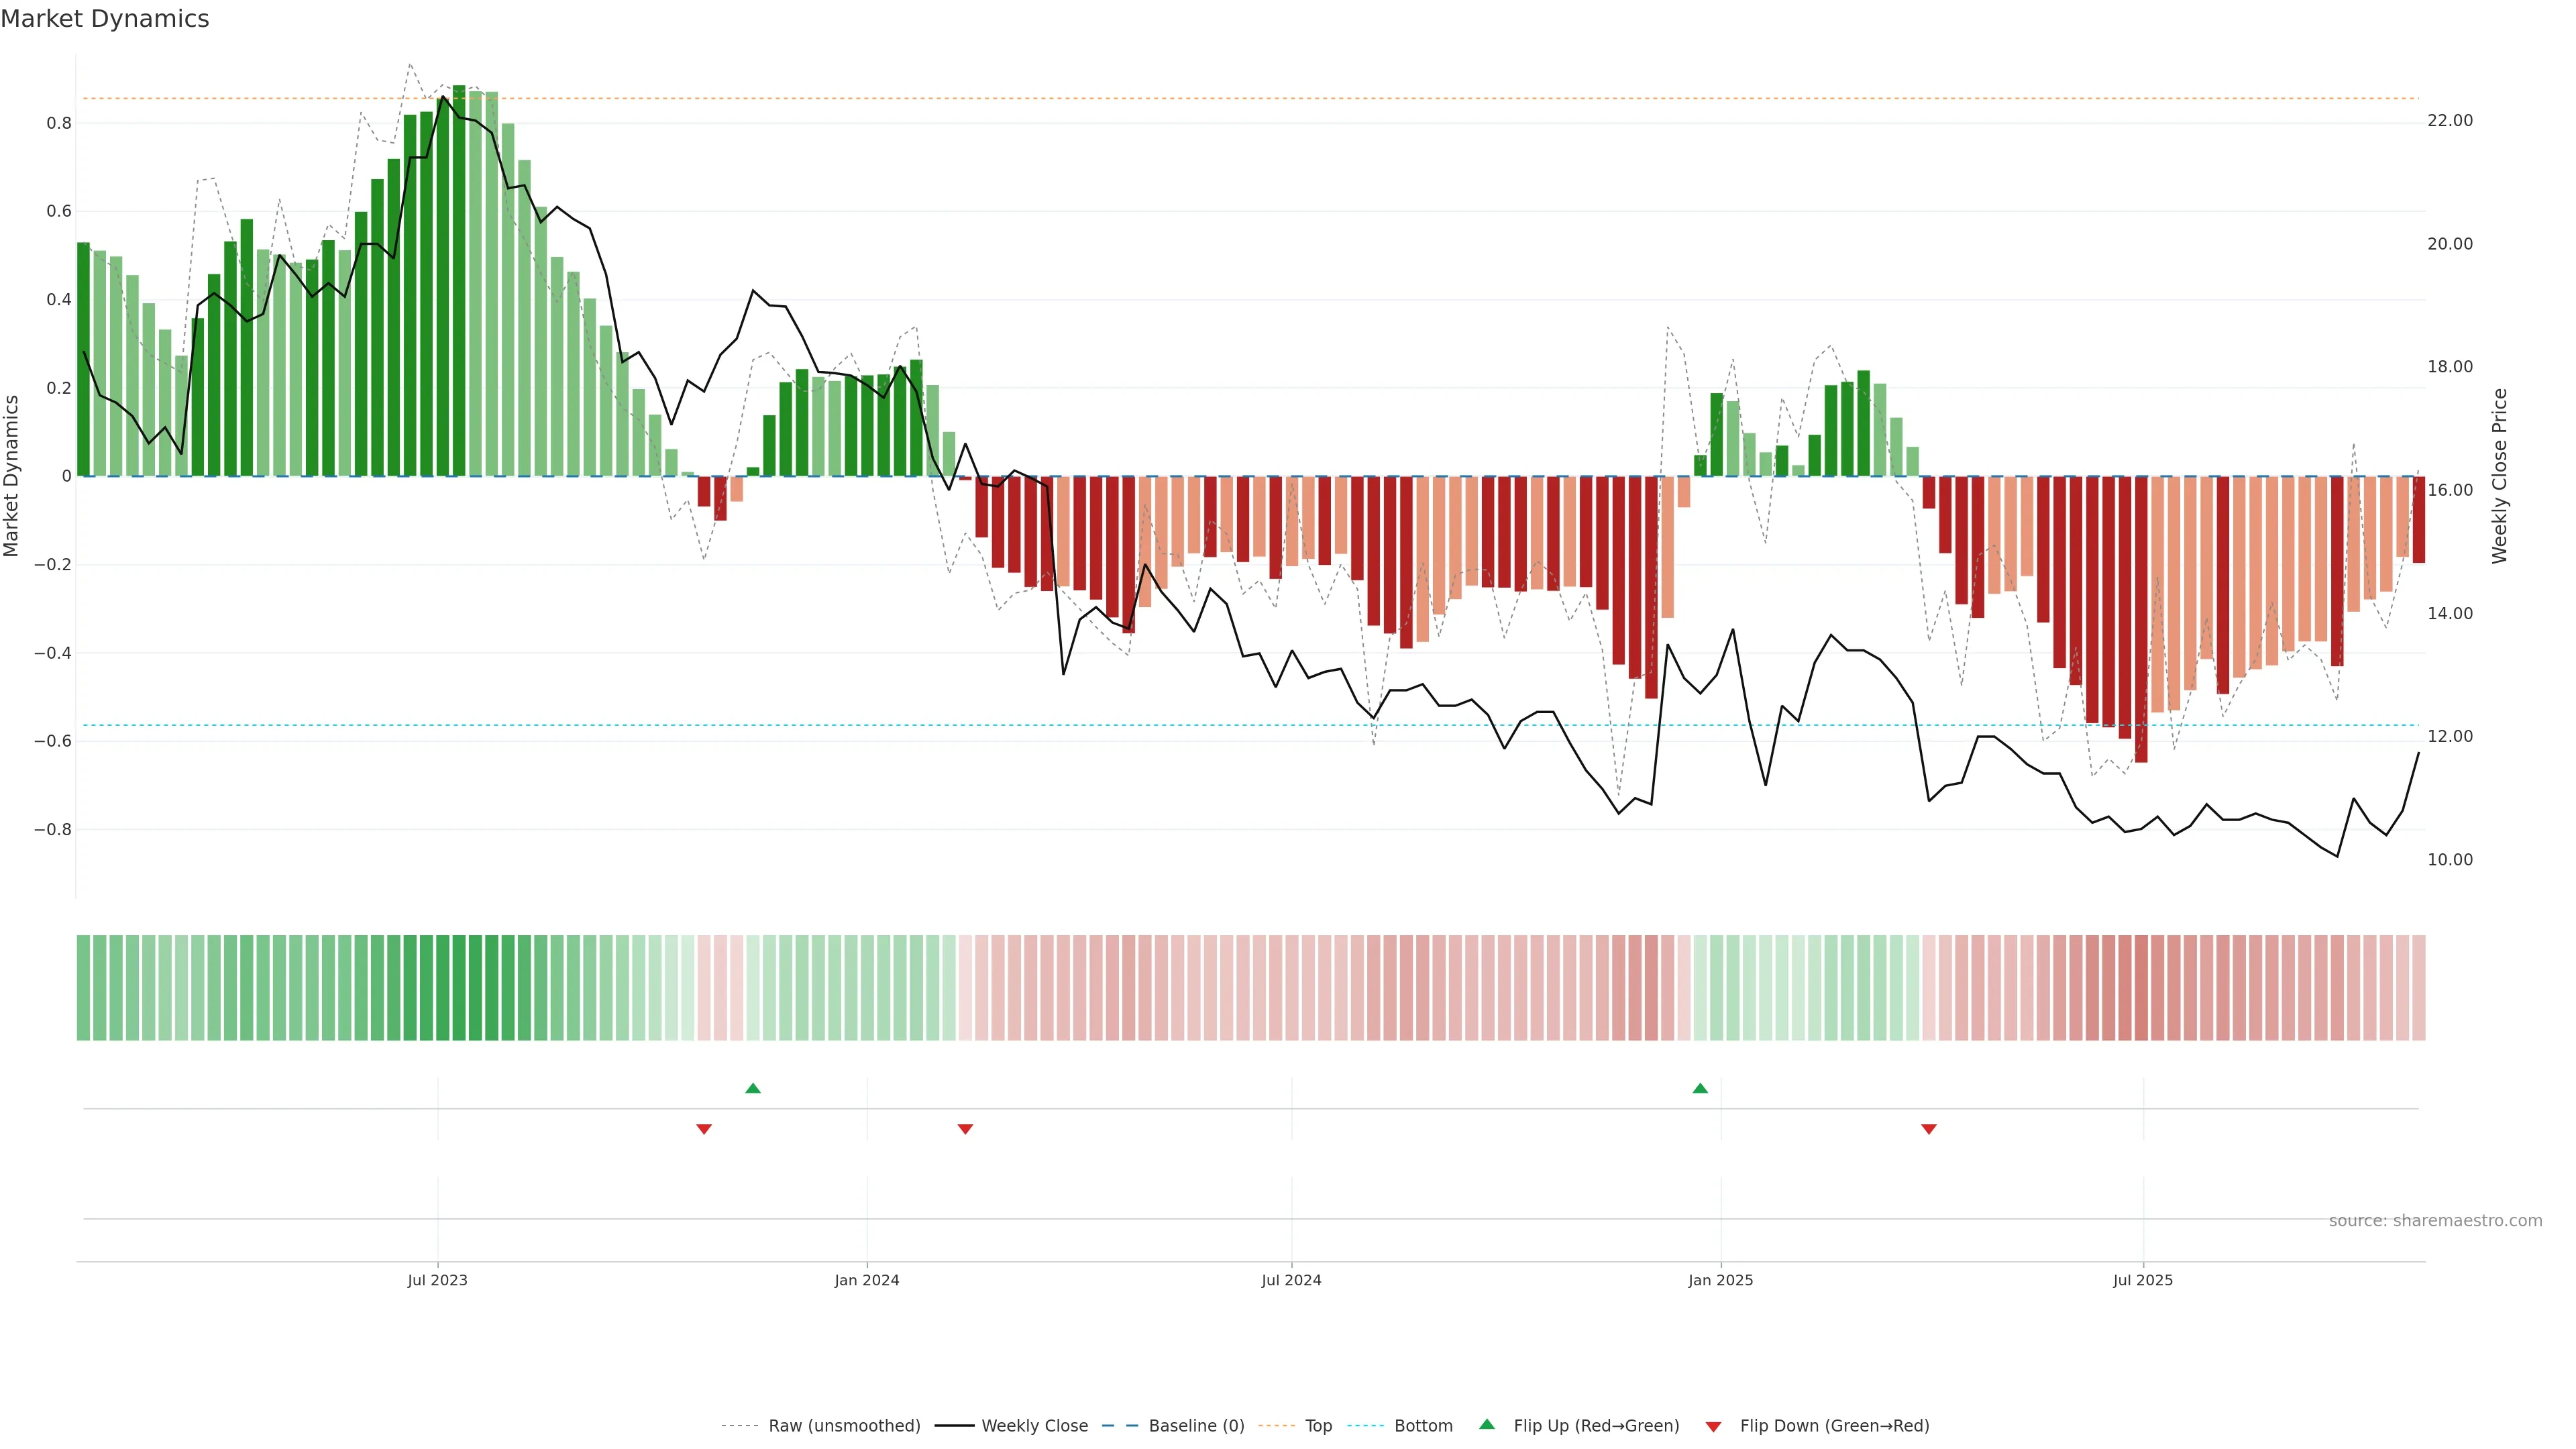Click the red flip-down marker near Apr 2025
The width and height of the screenshot is (2576, 1449).
click(1929, 1129)
